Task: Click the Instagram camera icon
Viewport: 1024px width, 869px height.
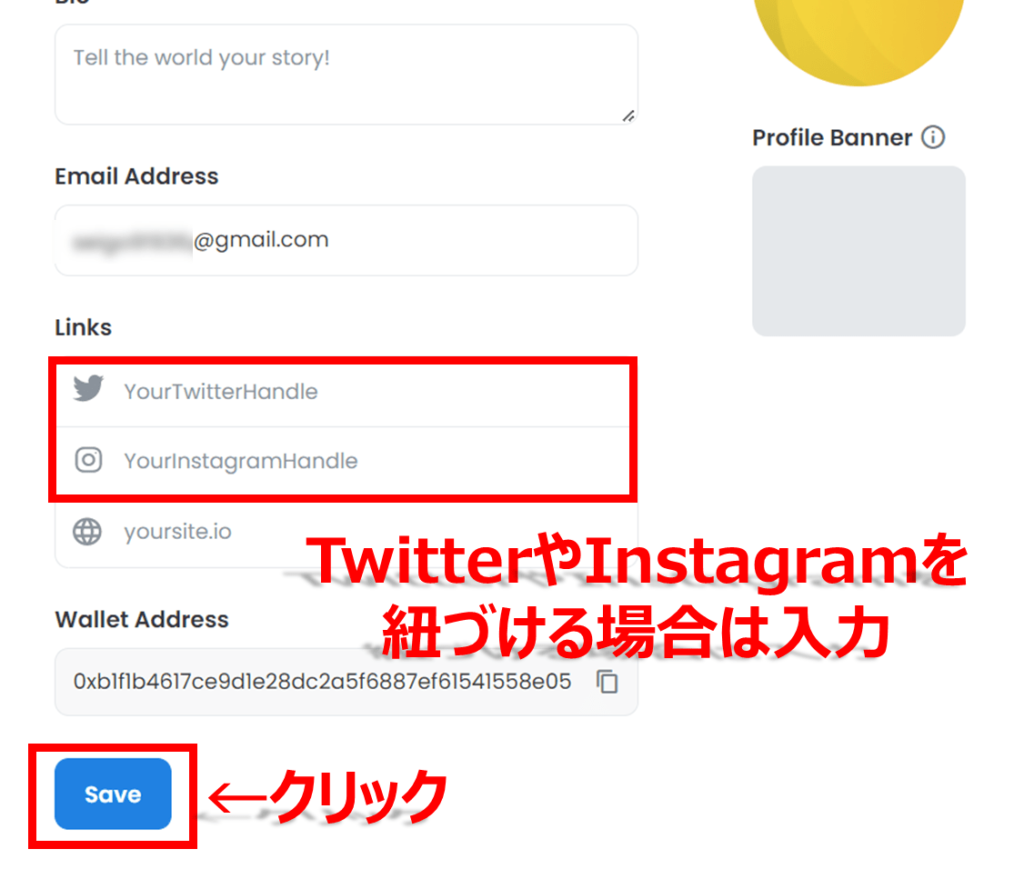Action: 88,460
